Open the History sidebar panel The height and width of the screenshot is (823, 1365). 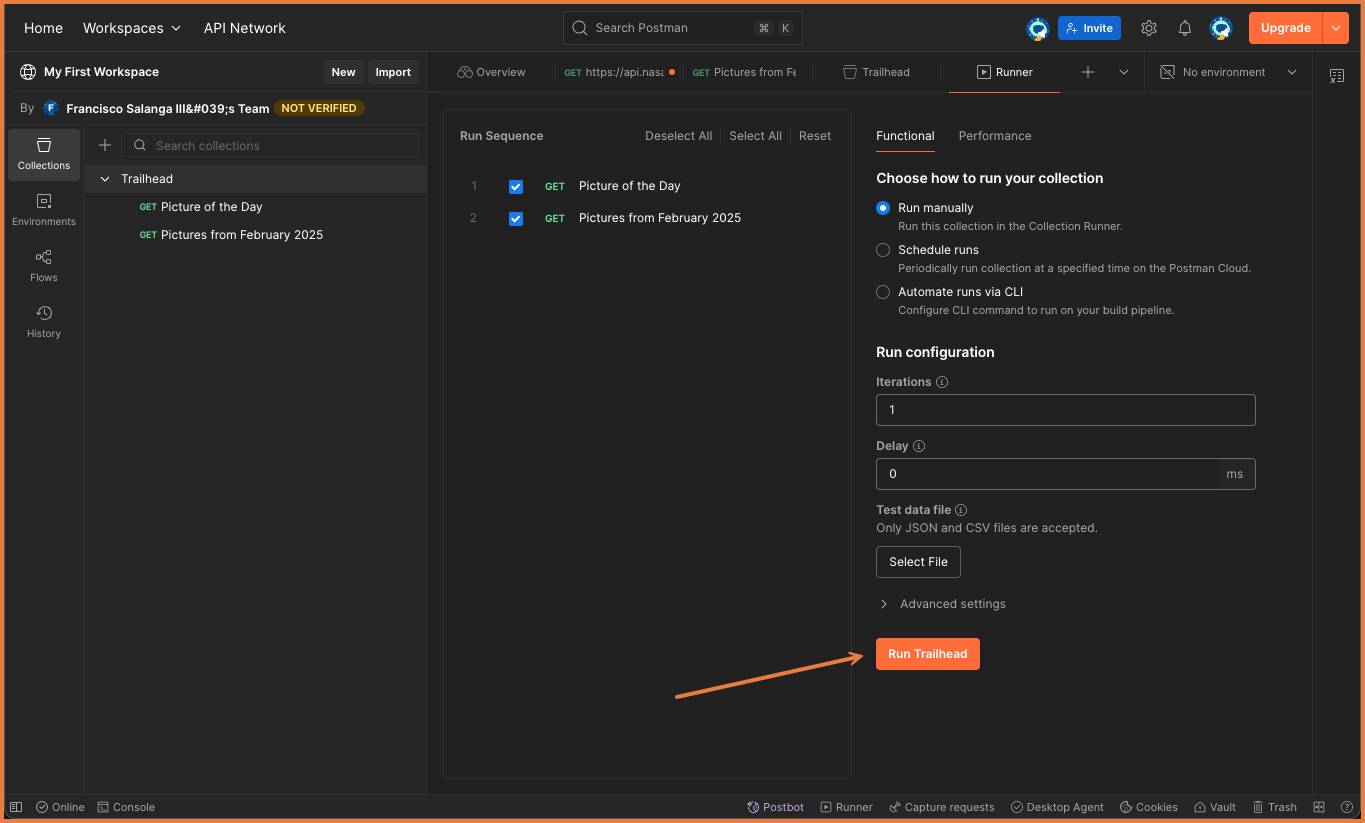coord(44,322)
